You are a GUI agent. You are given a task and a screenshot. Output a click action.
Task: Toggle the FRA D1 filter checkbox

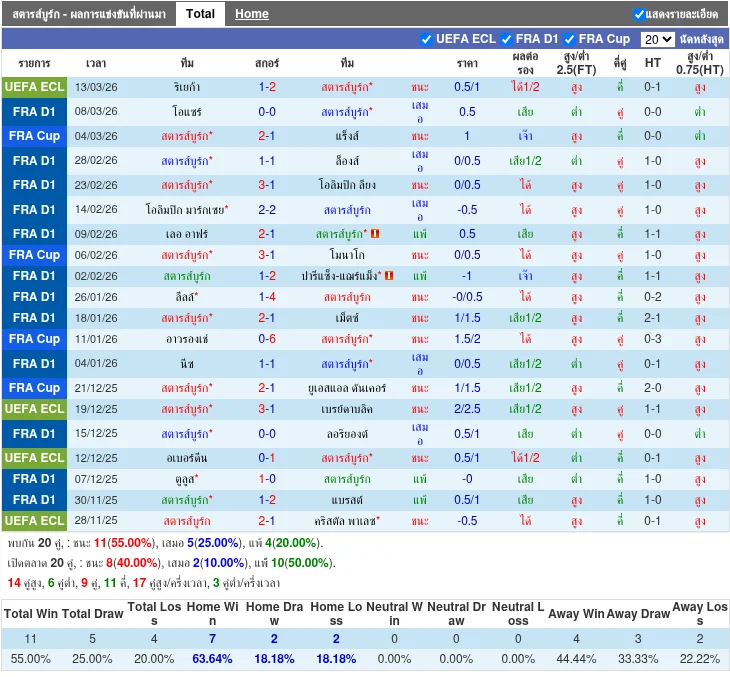coord(507,39)
